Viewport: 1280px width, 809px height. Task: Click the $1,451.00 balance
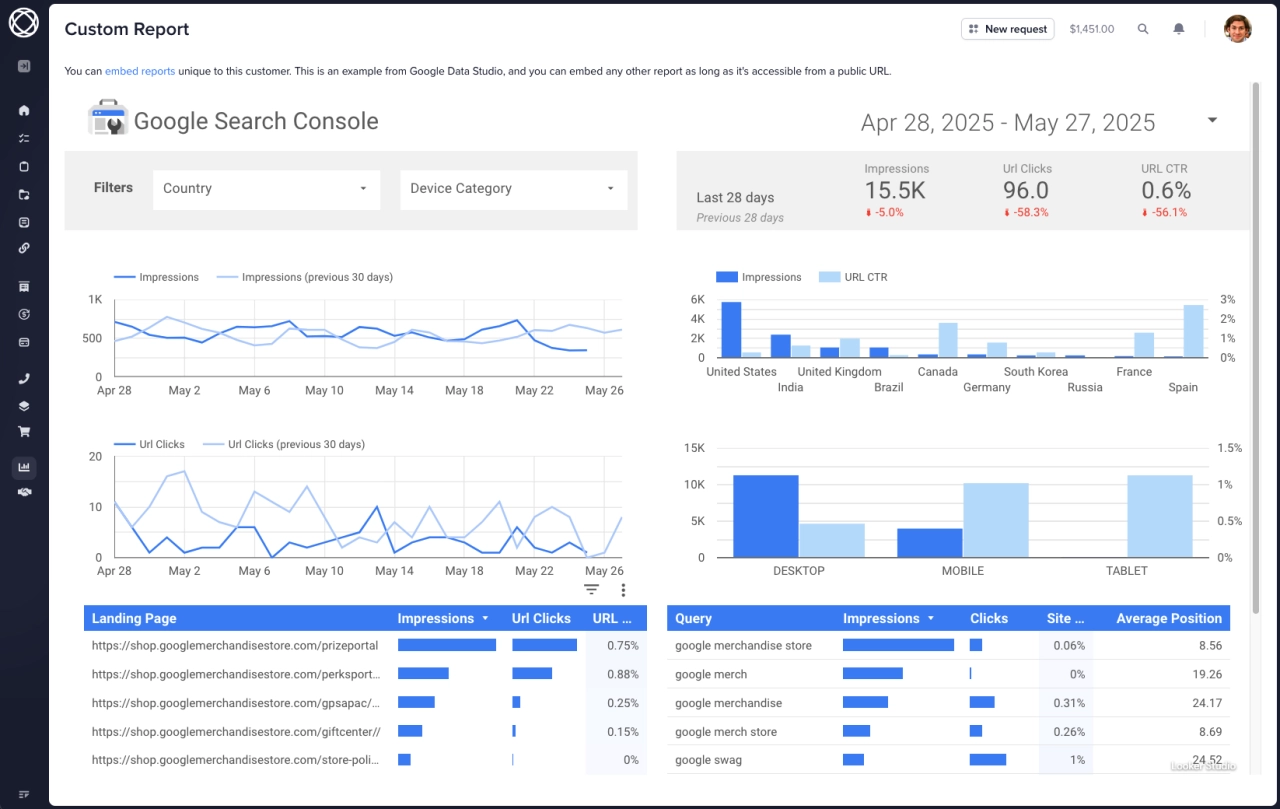1091,29
